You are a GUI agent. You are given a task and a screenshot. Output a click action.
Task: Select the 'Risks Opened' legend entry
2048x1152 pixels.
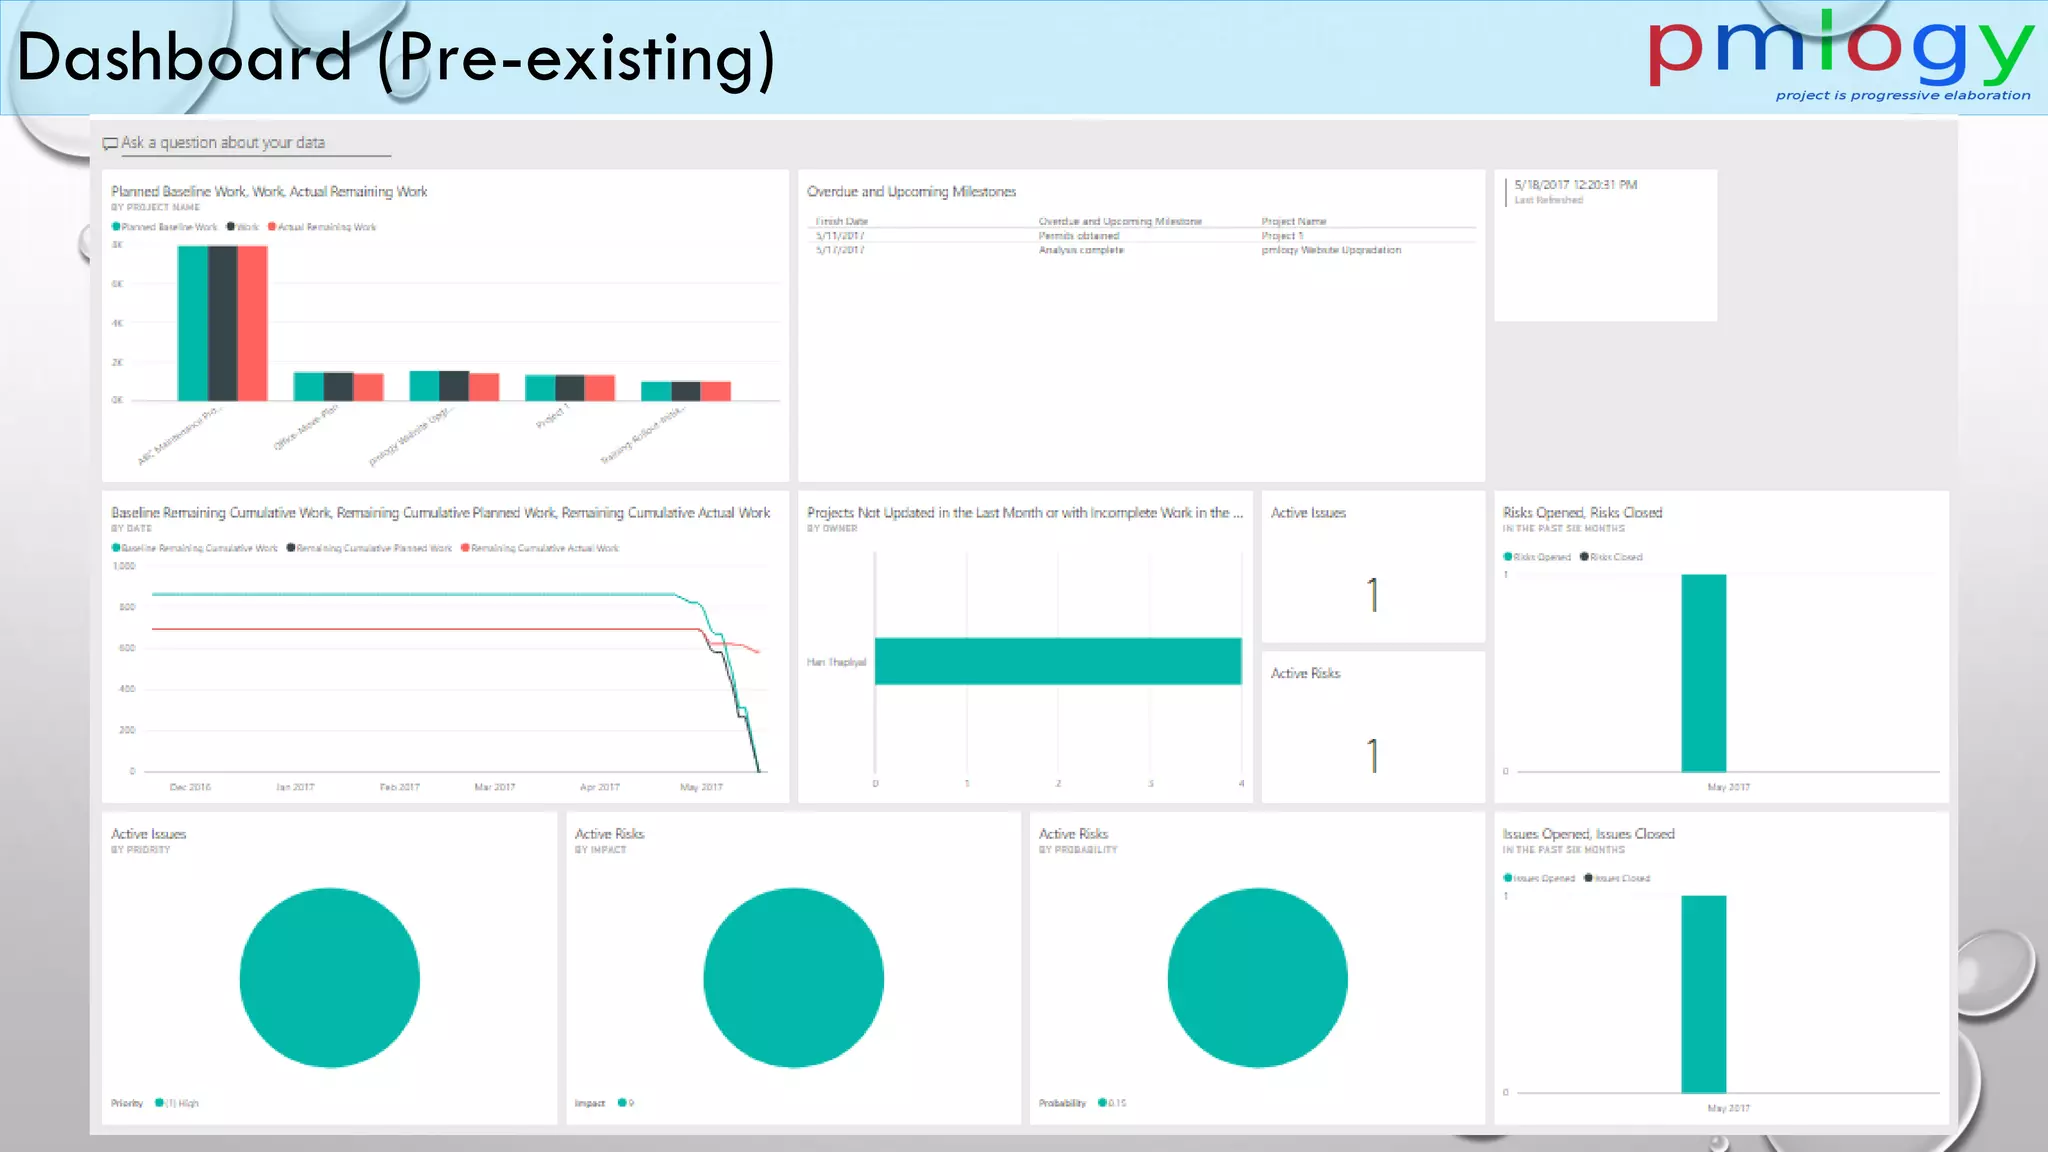(x=1537, y=557)
